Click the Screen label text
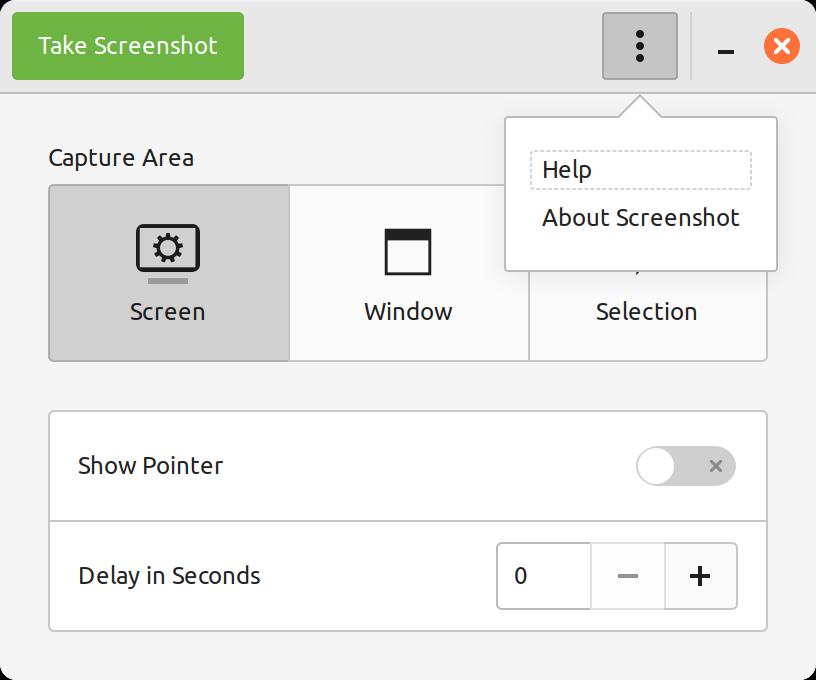The image size is (816, 680). point(168,312)
